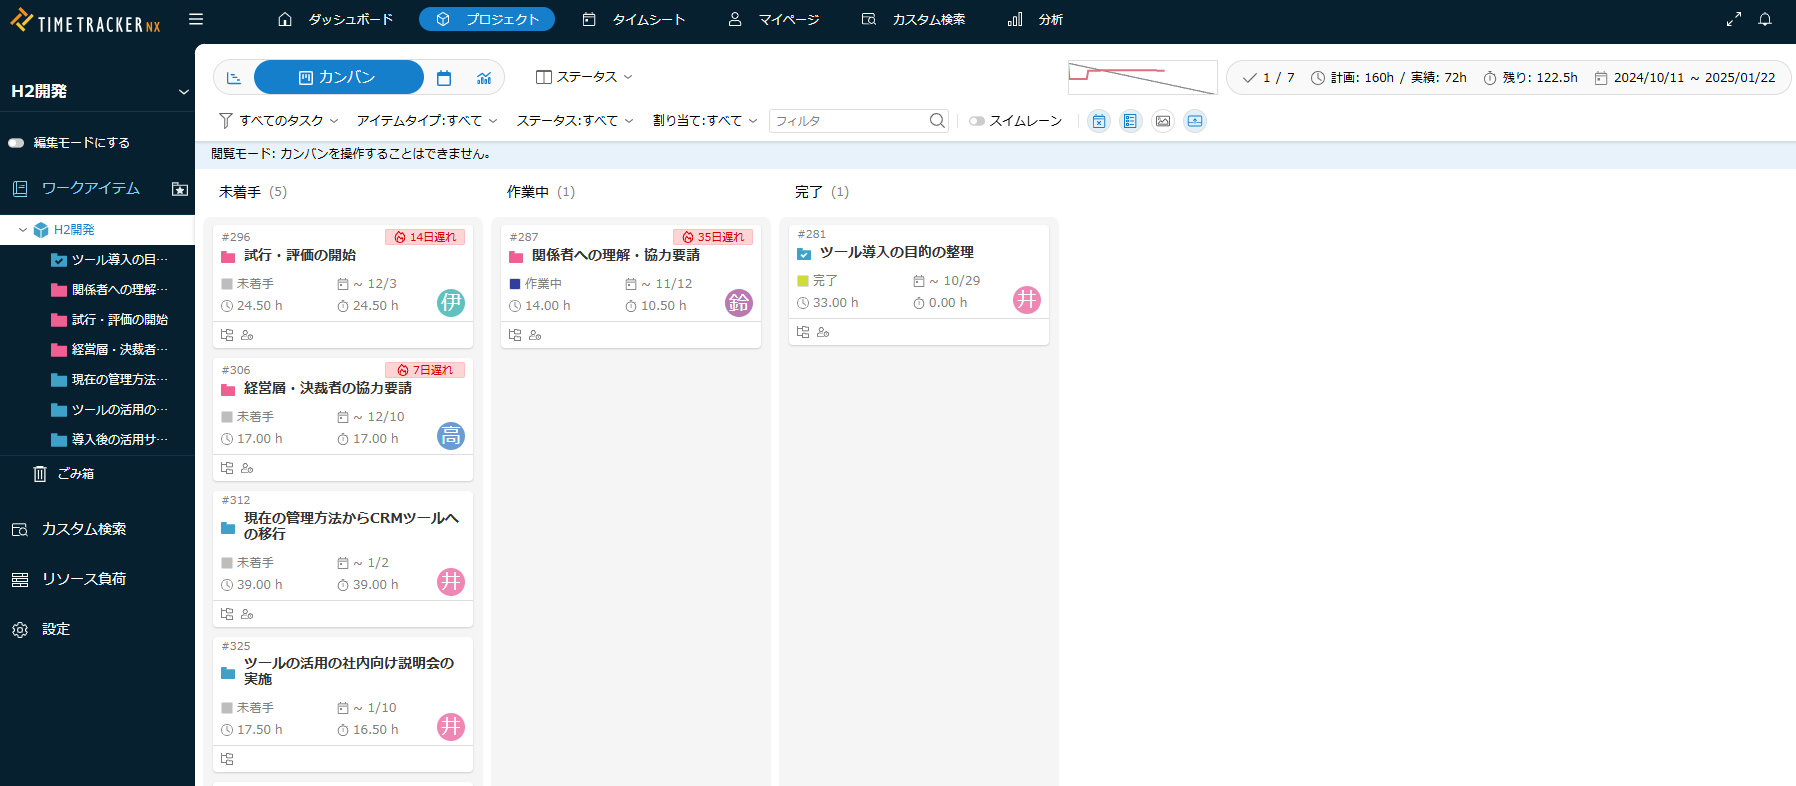Image resolution: width=1796 pixels, height=786 pixels.
Task: Open notifications bell
Action: tap(1765, 19)
